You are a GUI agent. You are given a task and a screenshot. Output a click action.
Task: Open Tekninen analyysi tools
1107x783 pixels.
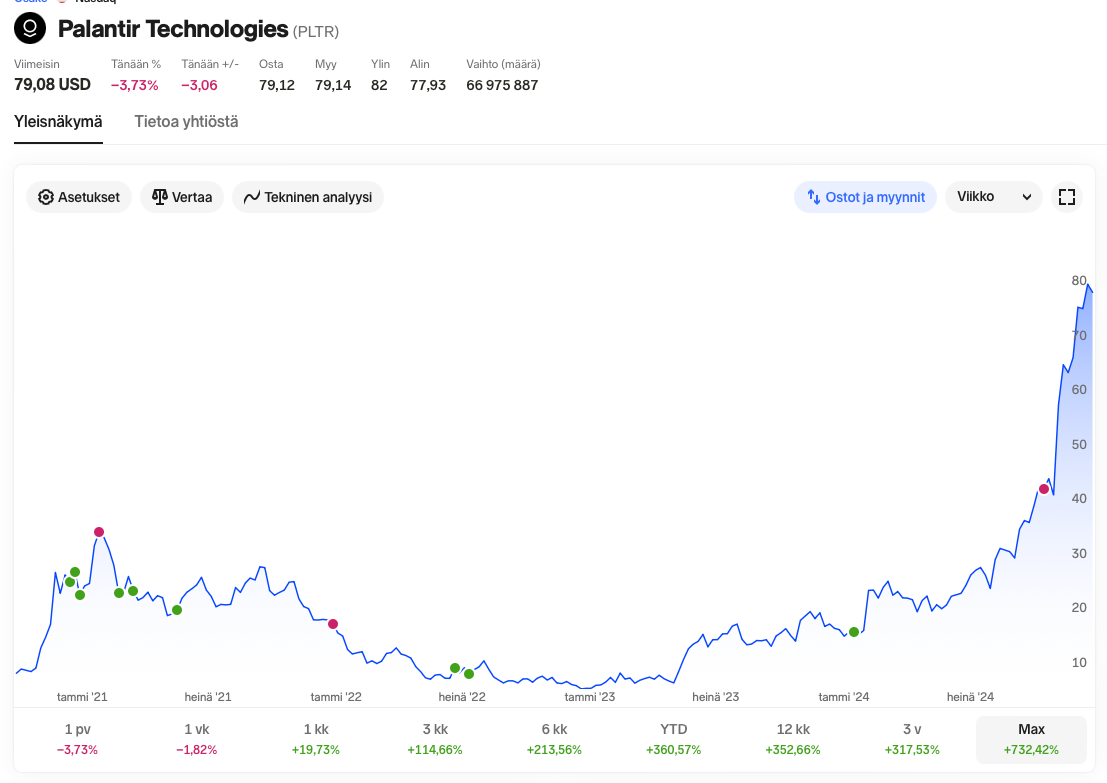point(308,197)
